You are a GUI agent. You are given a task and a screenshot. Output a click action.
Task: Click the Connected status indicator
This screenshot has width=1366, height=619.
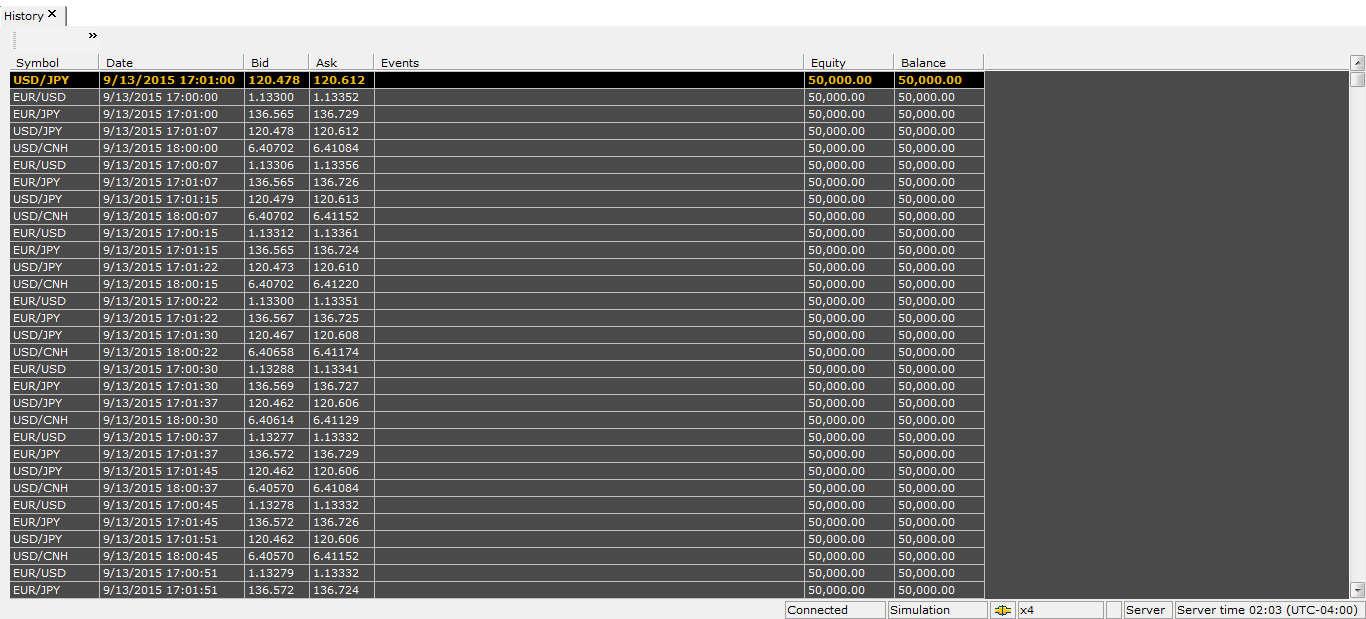pyautogui.click(x=835, y=610)
